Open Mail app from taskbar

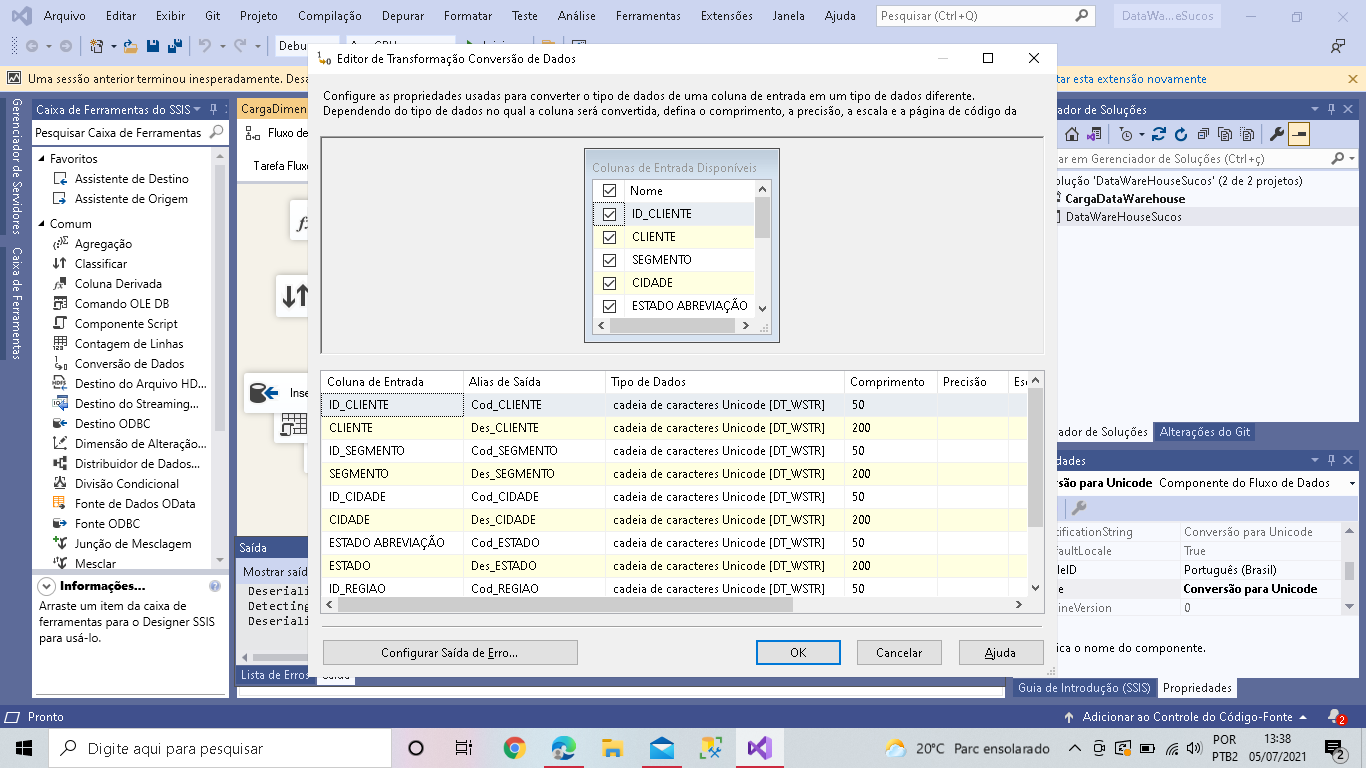click(x=661, y=748)
